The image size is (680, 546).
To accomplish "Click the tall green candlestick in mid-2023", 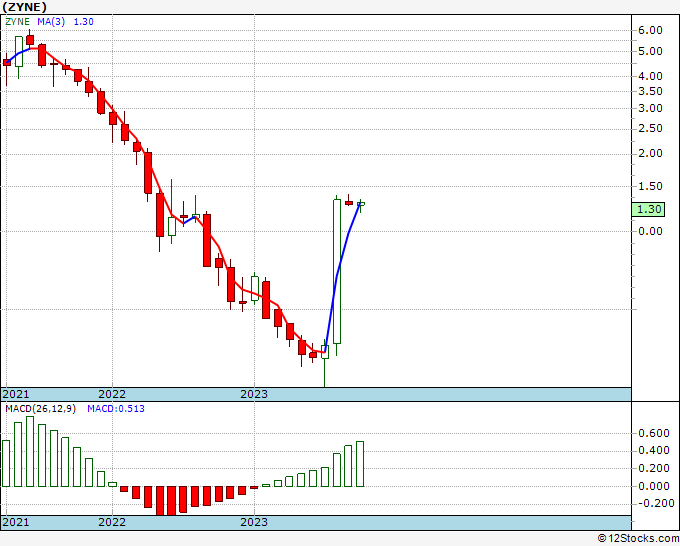I will click(x=337, y=271).
